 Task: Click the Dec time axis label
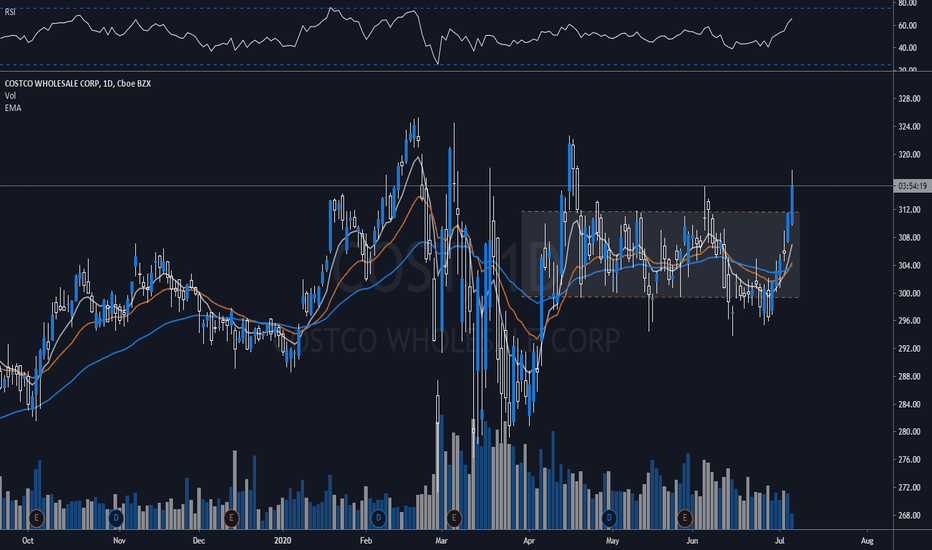[x=199, y=541]
